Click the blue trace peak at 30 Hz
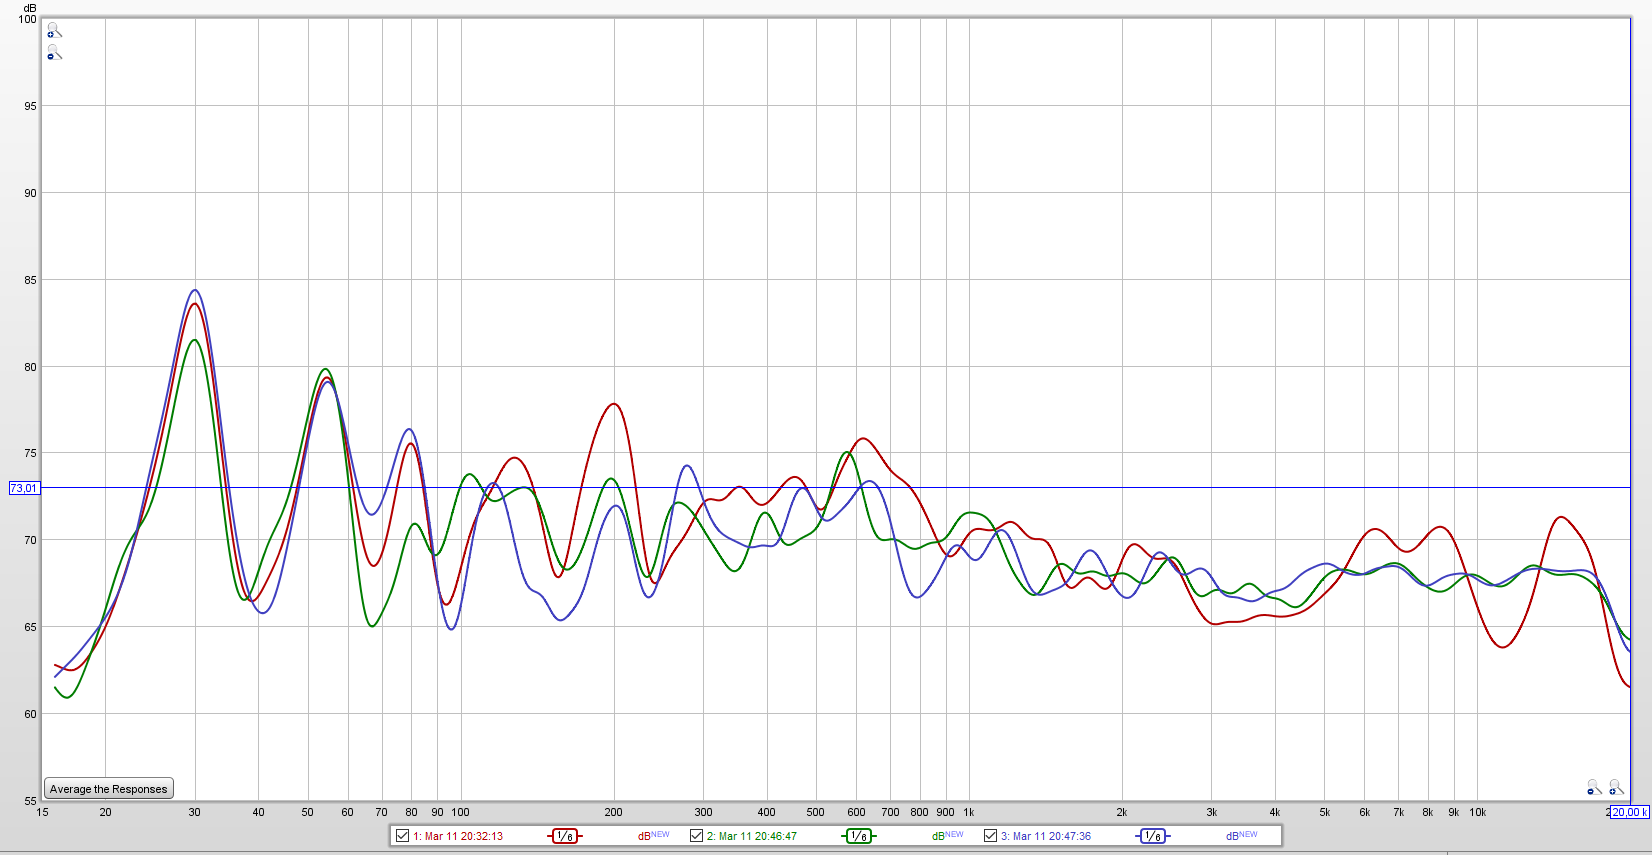This screenshot has width=1652, height=855. (x=195, y=290)
